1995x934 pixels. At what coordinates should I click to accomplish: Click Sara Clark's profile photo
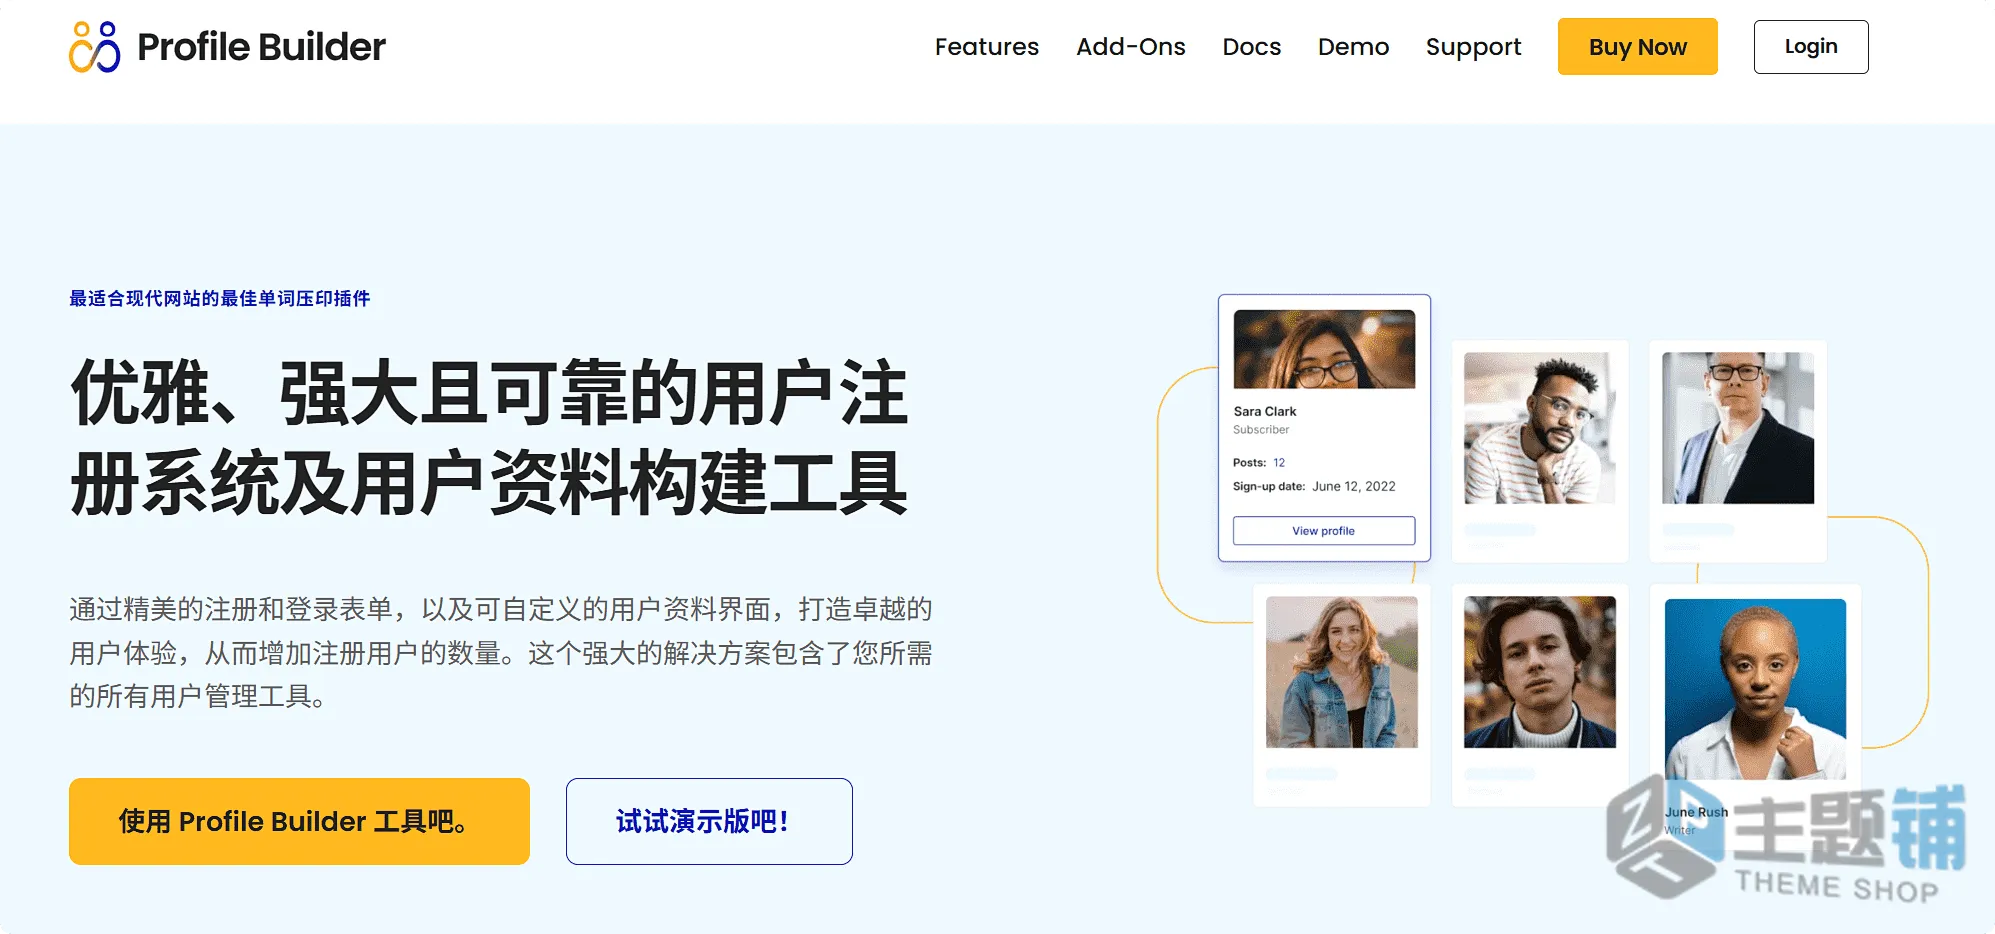pyautogui.click(x=1324, y=349)
